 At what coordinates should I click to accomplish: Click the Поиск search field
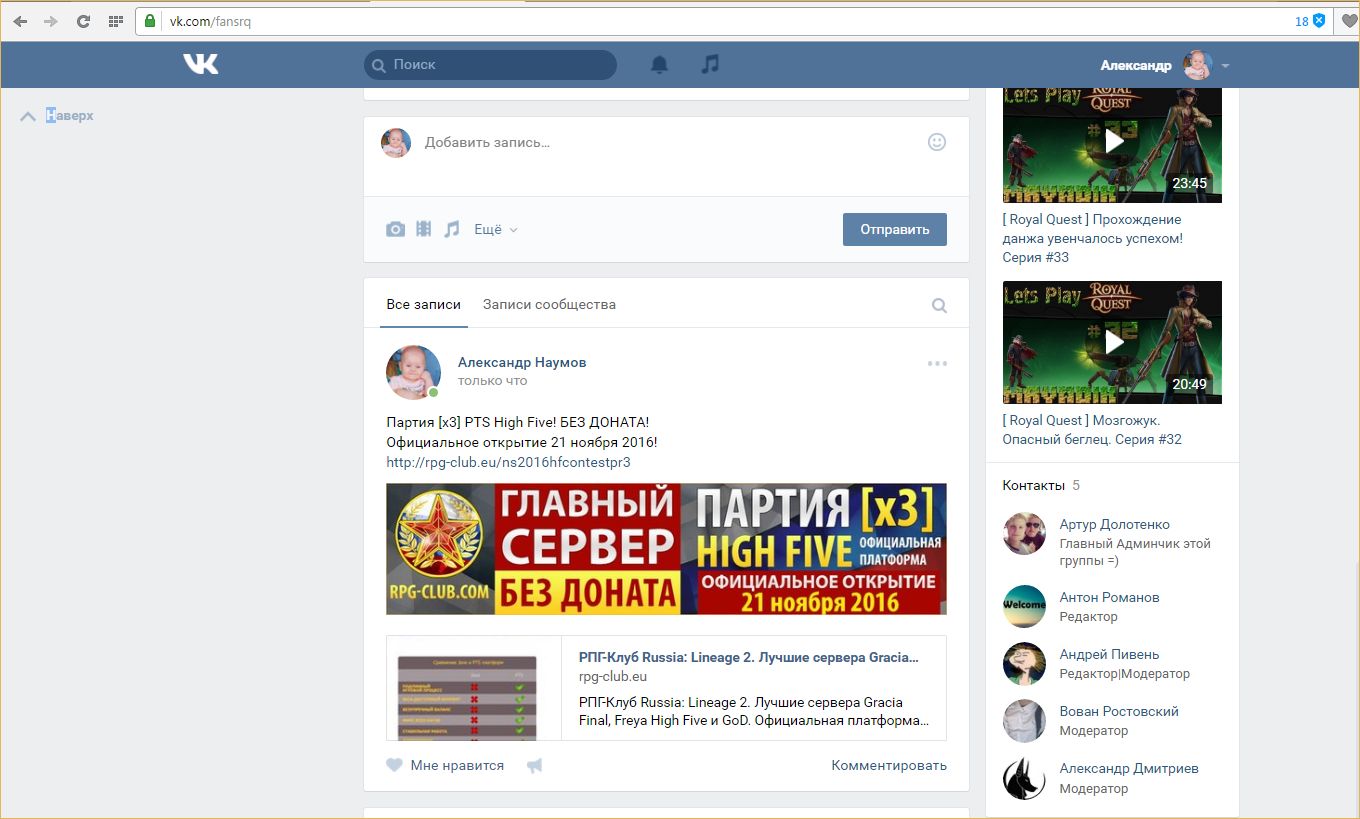(x=490, y=64)
